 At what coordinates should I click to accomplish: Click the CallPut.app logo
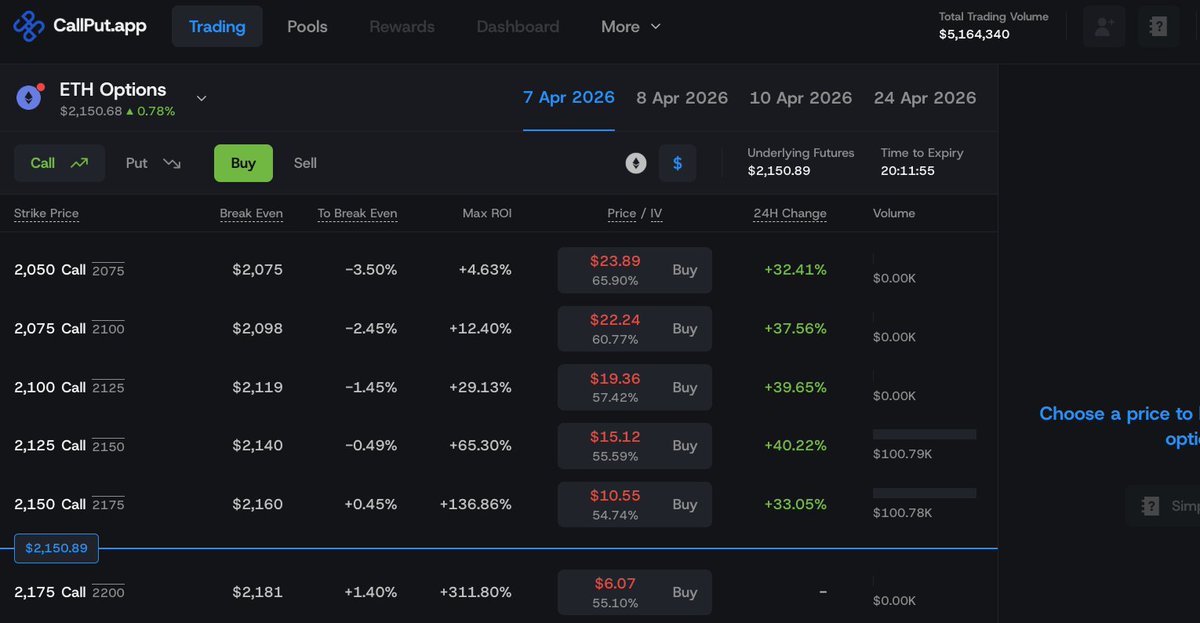click(x=80, y=27)
